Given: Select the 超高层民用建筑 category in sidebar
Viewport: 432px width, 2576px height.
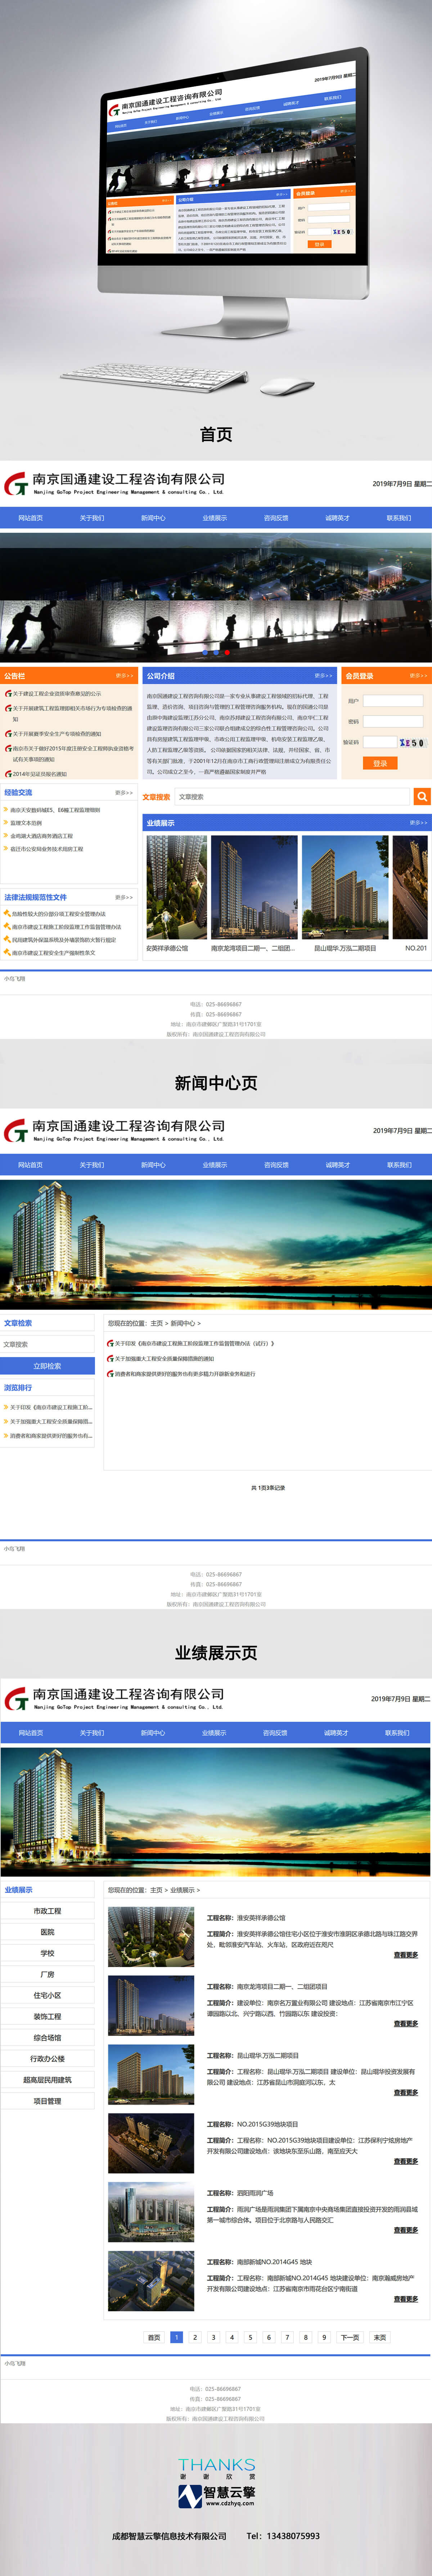Looking at the screenshot, I should 47,2079.
